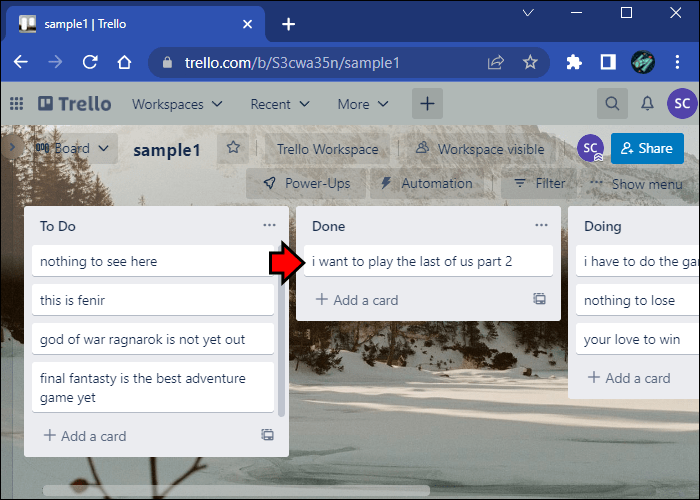700x500 pixels.
Task: Open card 'your love to win'
Action: [638, 339]
